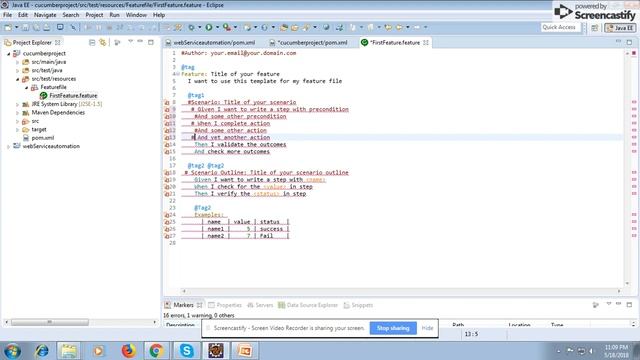Open the File menu
The width and height of the screenshot is (640, 360).
(7, 15)
